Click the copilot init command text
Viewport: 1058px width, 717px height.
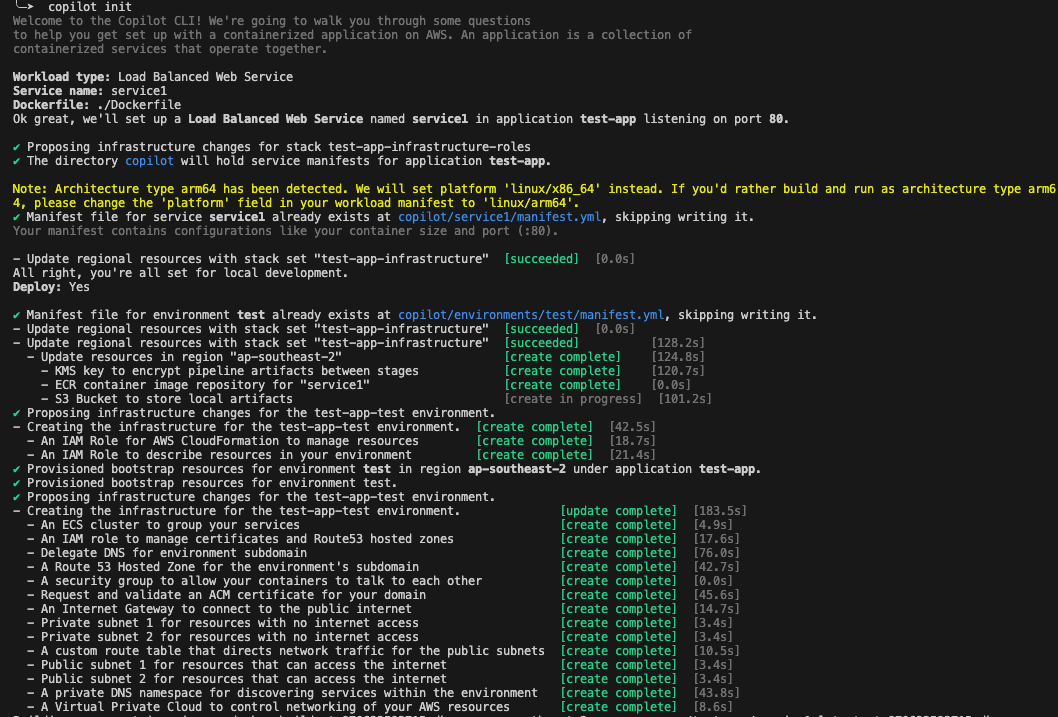point(86,5)
